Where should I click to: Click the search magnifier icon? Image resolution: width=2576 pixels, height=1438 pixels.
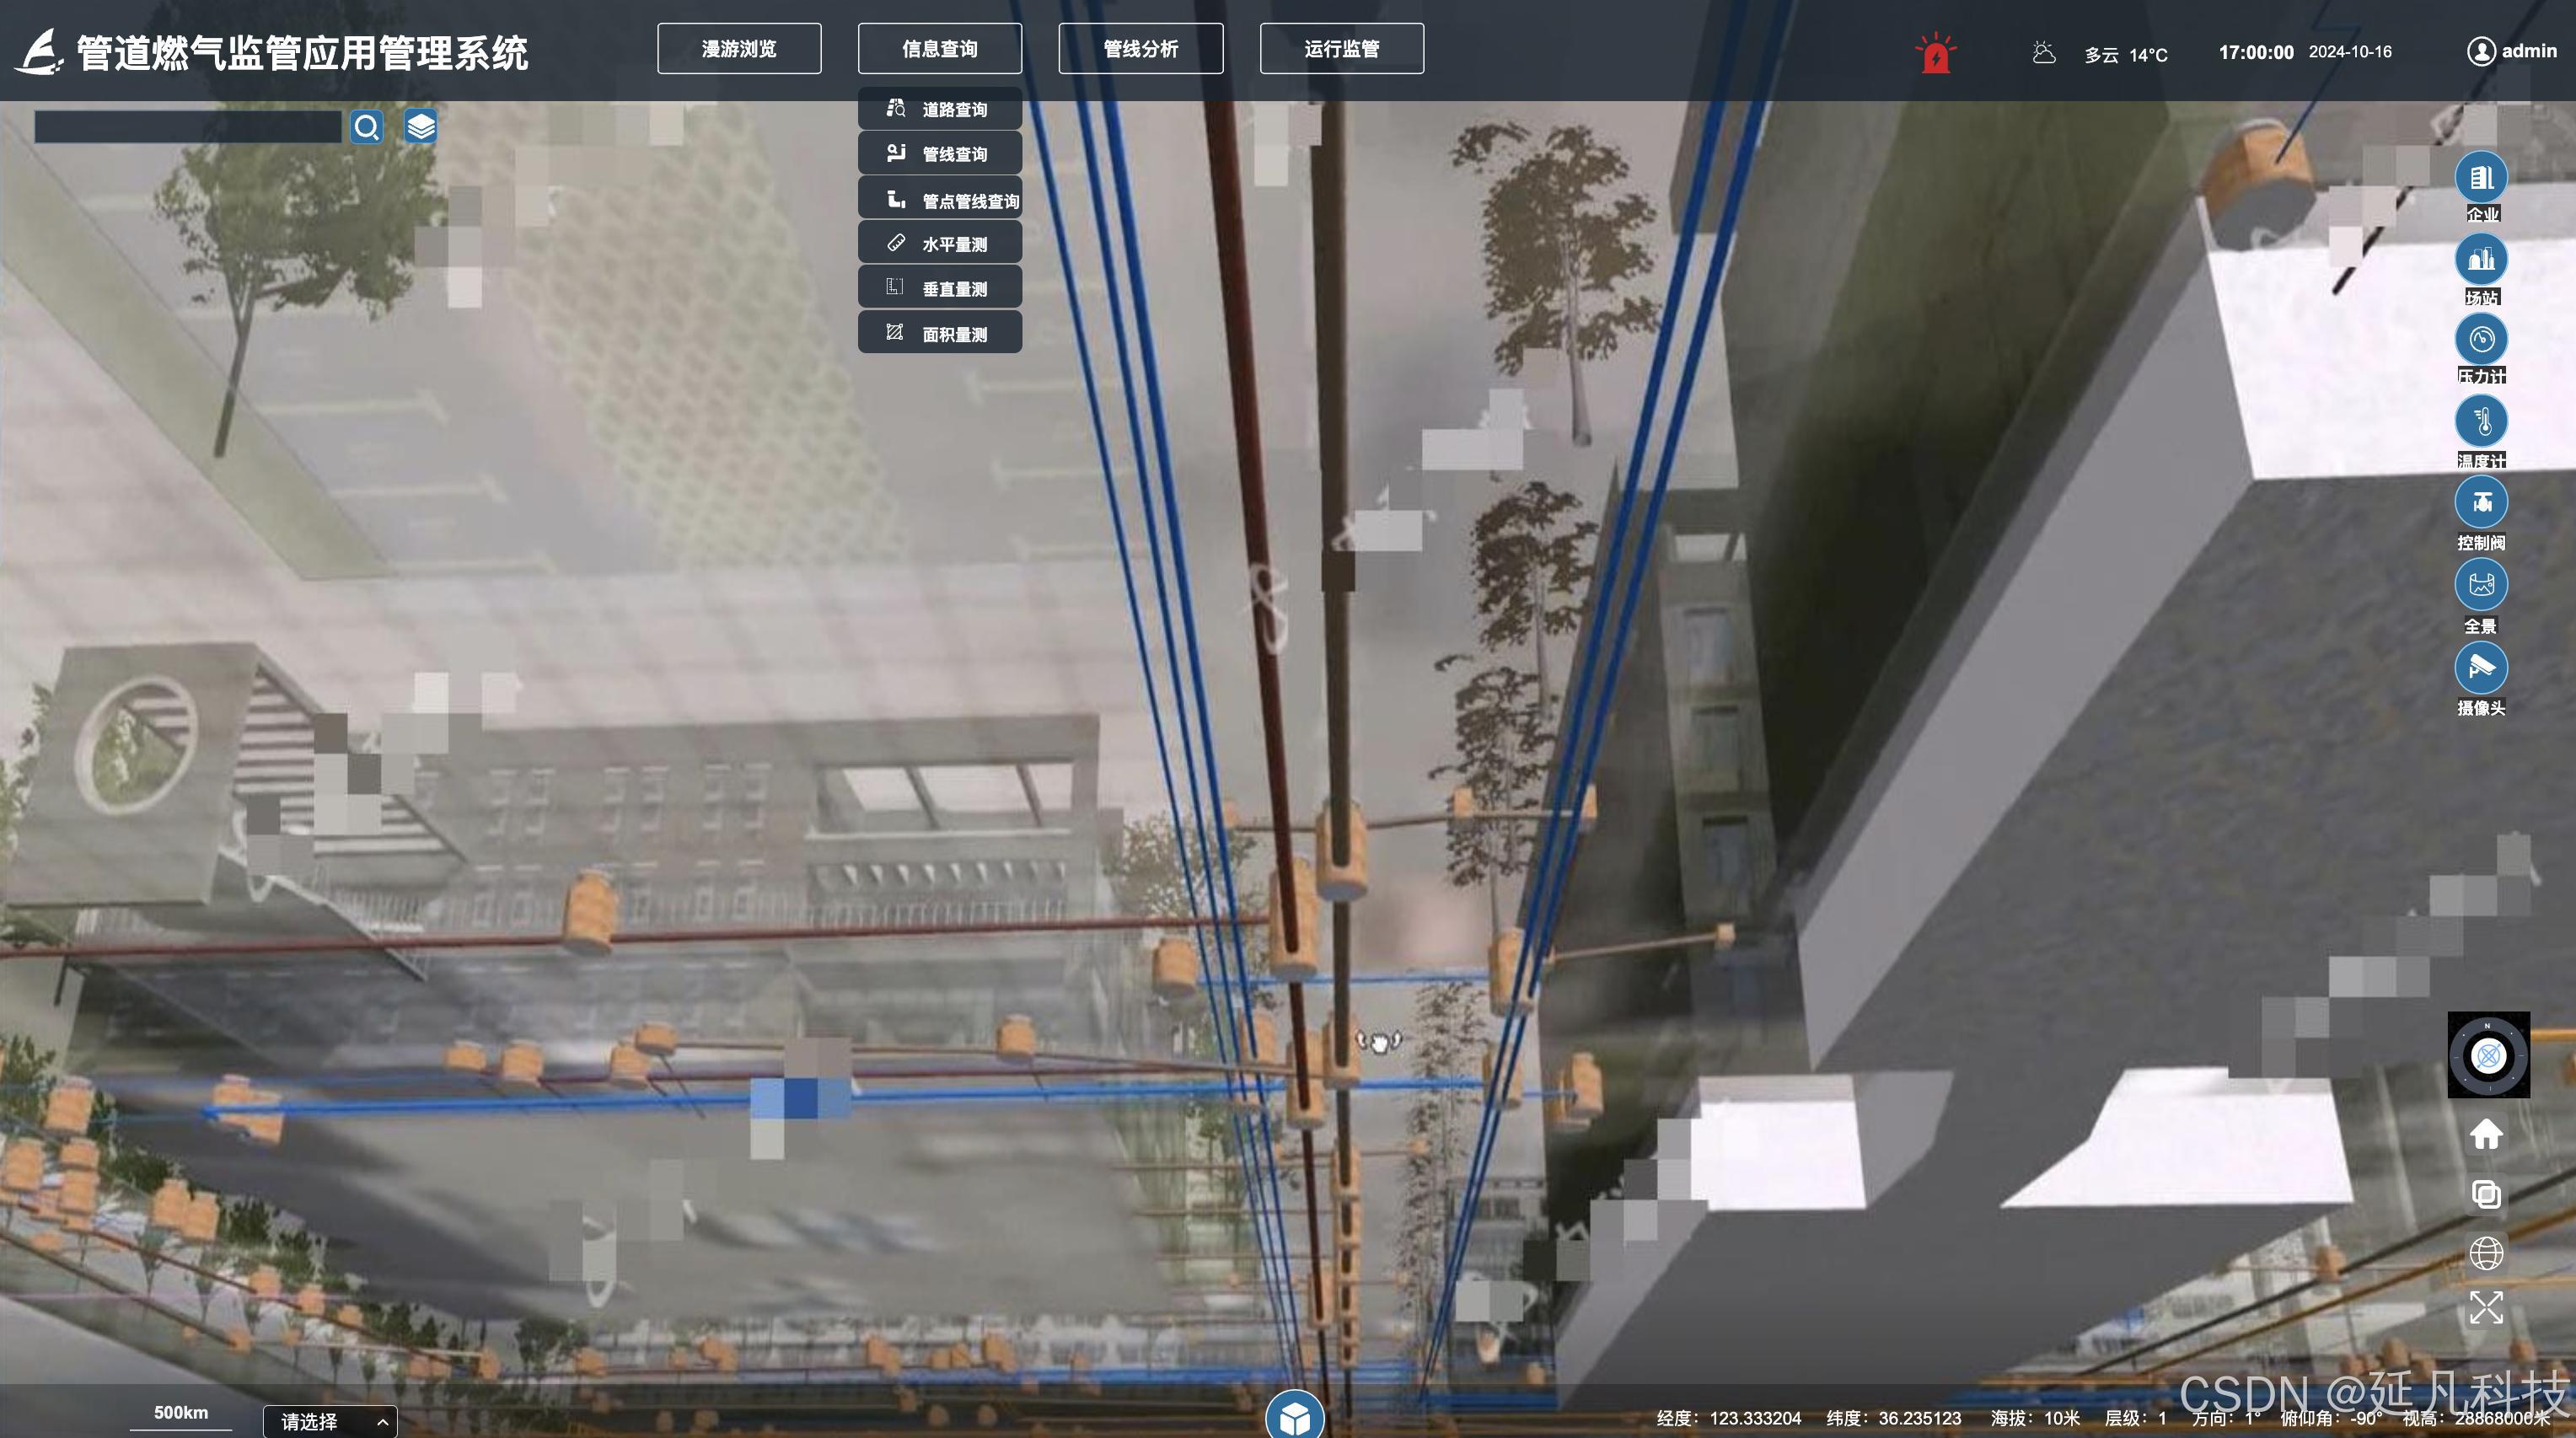(x=367, y=127)
